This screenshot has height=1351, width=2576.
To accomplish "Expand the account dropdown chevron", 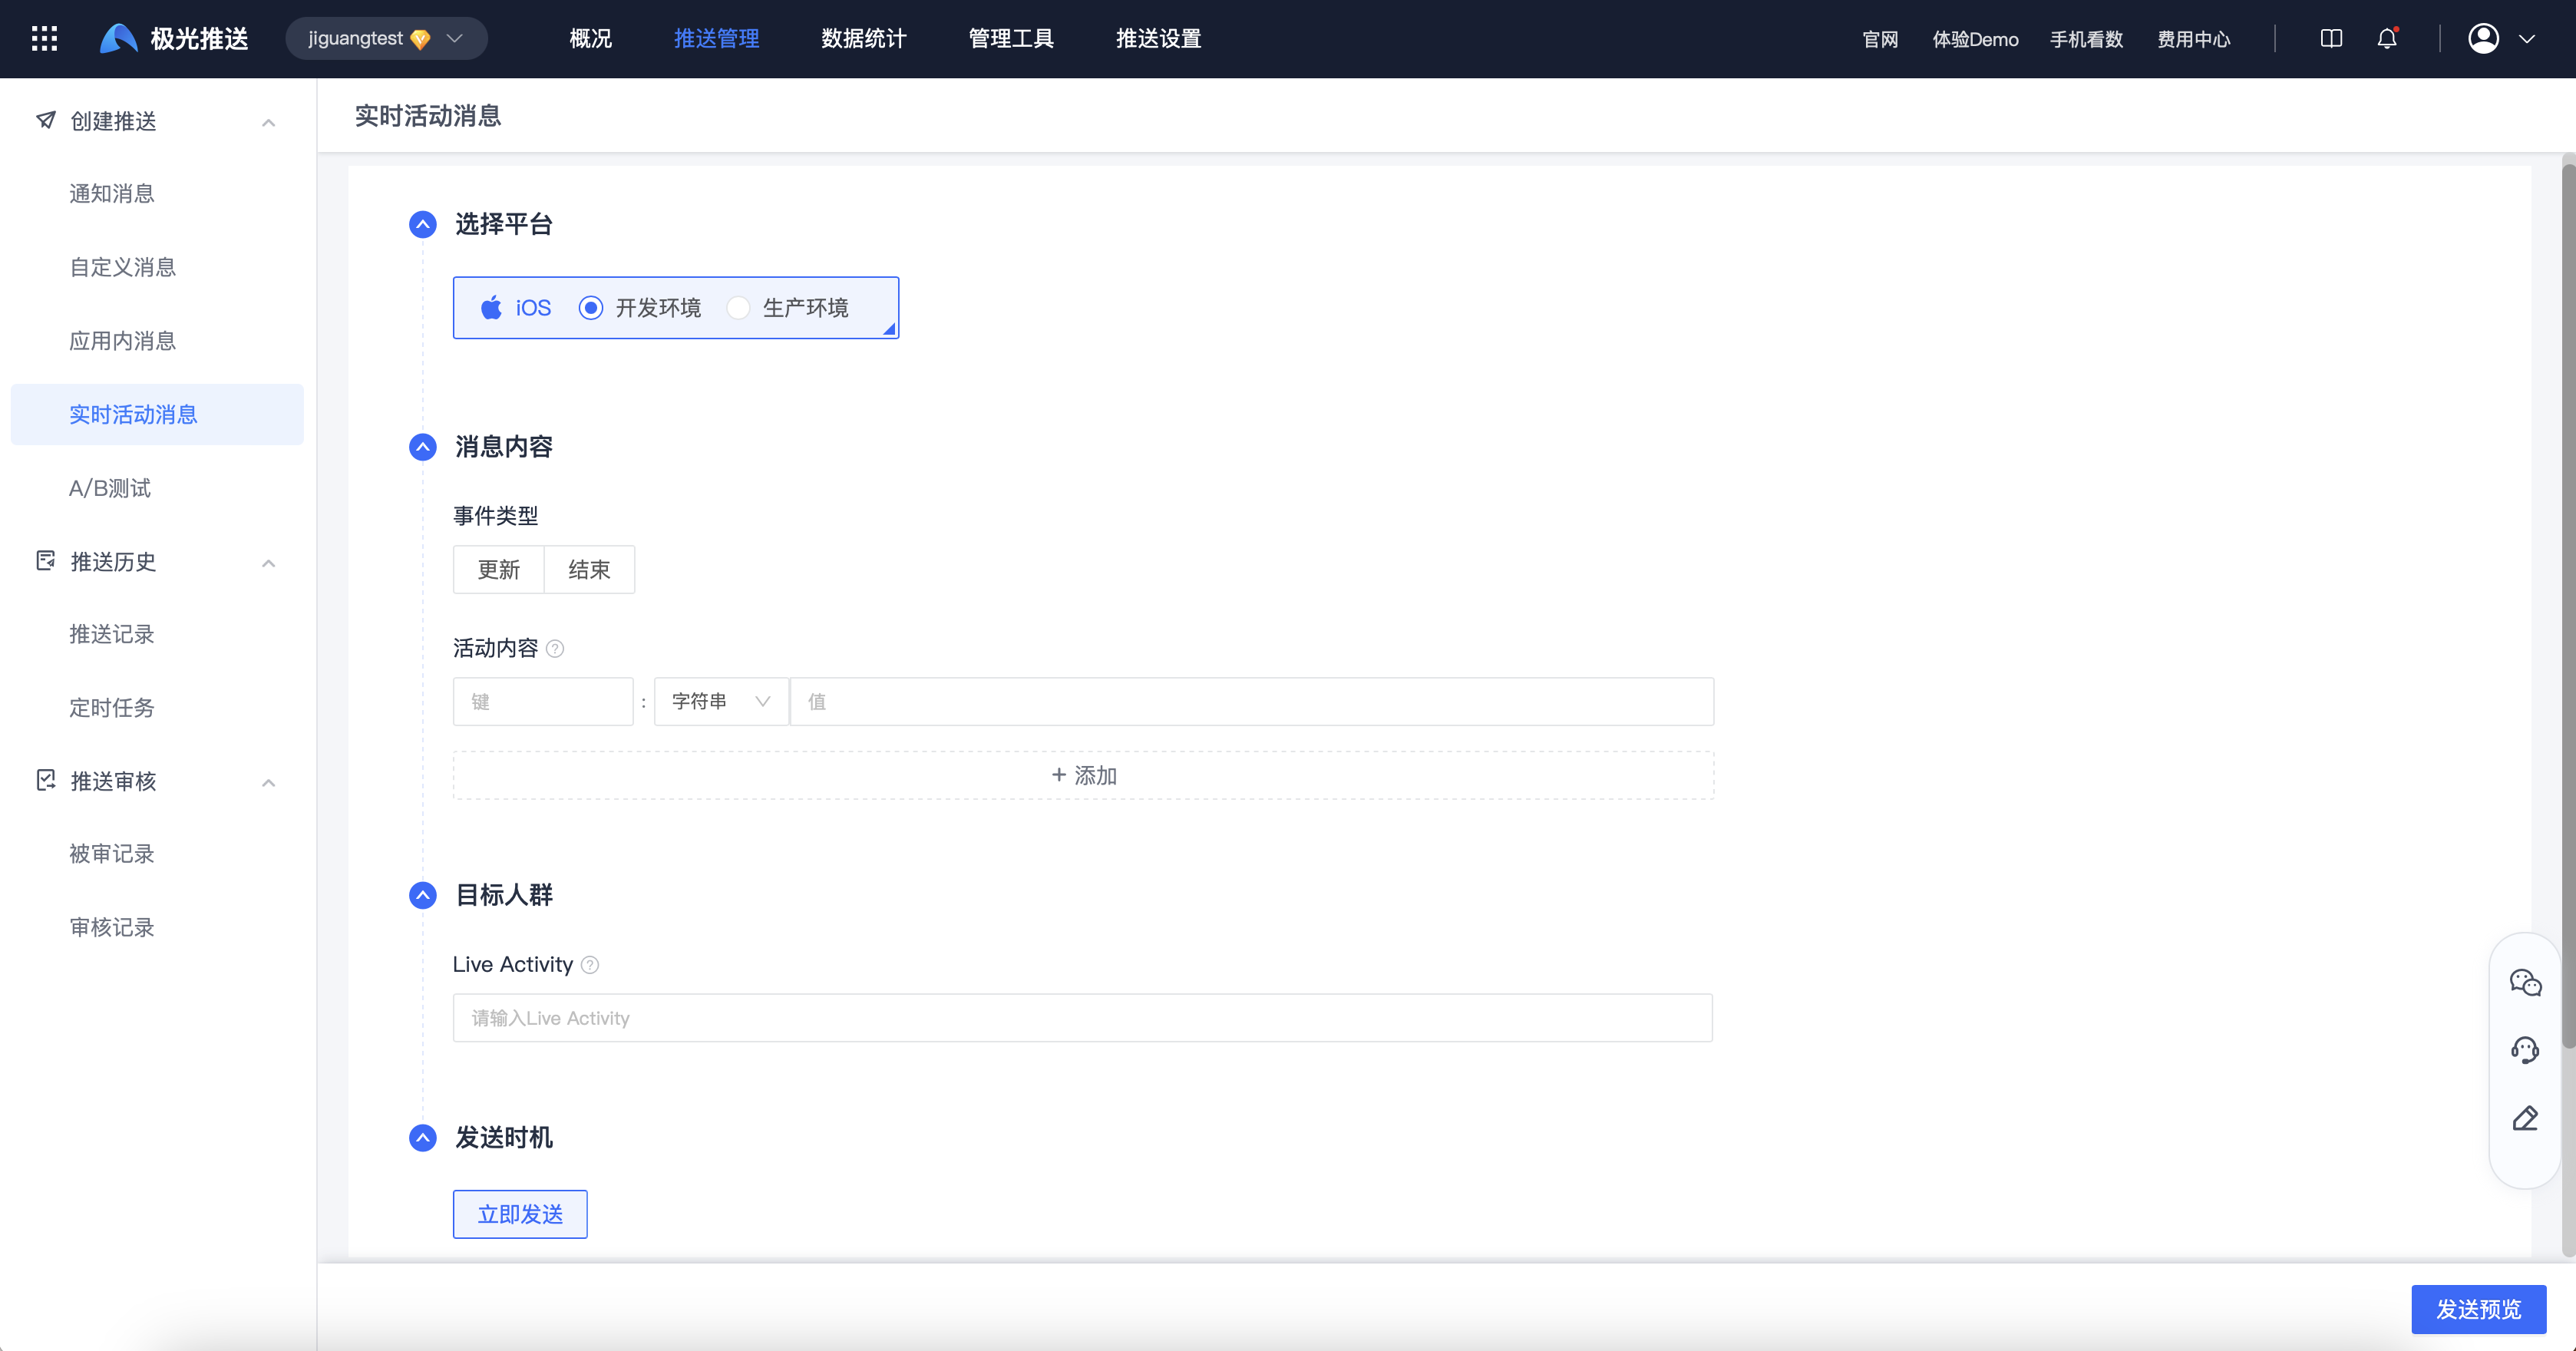I will [x=2527, y=39].
